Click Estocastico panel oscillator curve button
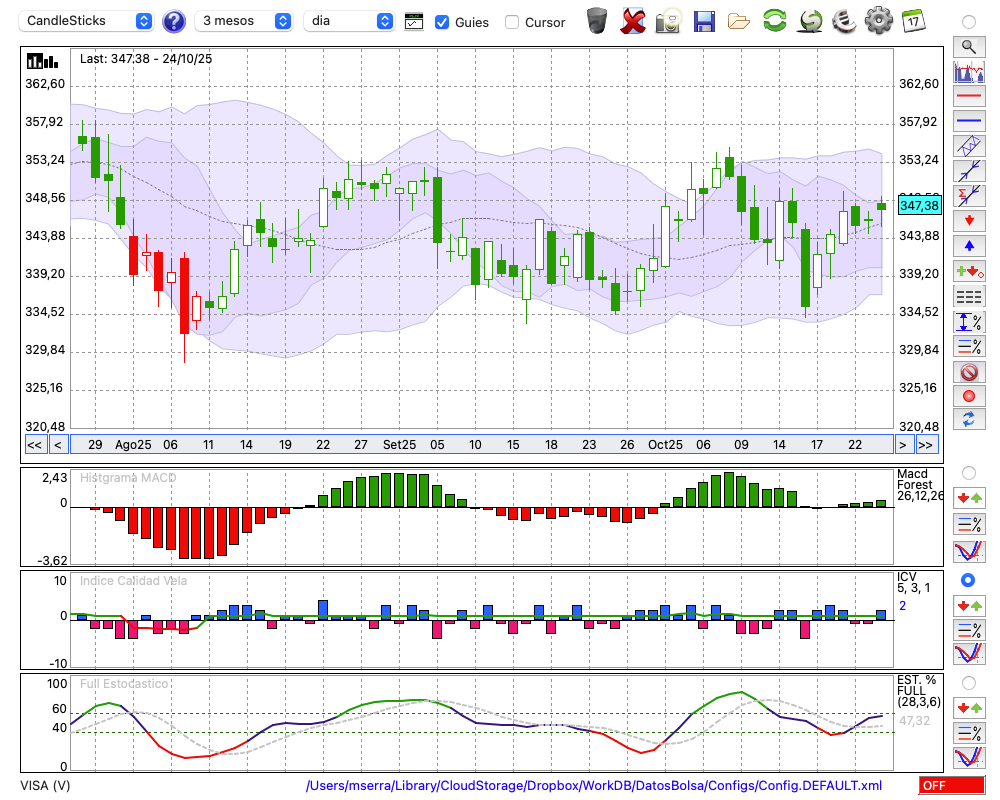Viewport: 1000px width, 800px height. 969,757
